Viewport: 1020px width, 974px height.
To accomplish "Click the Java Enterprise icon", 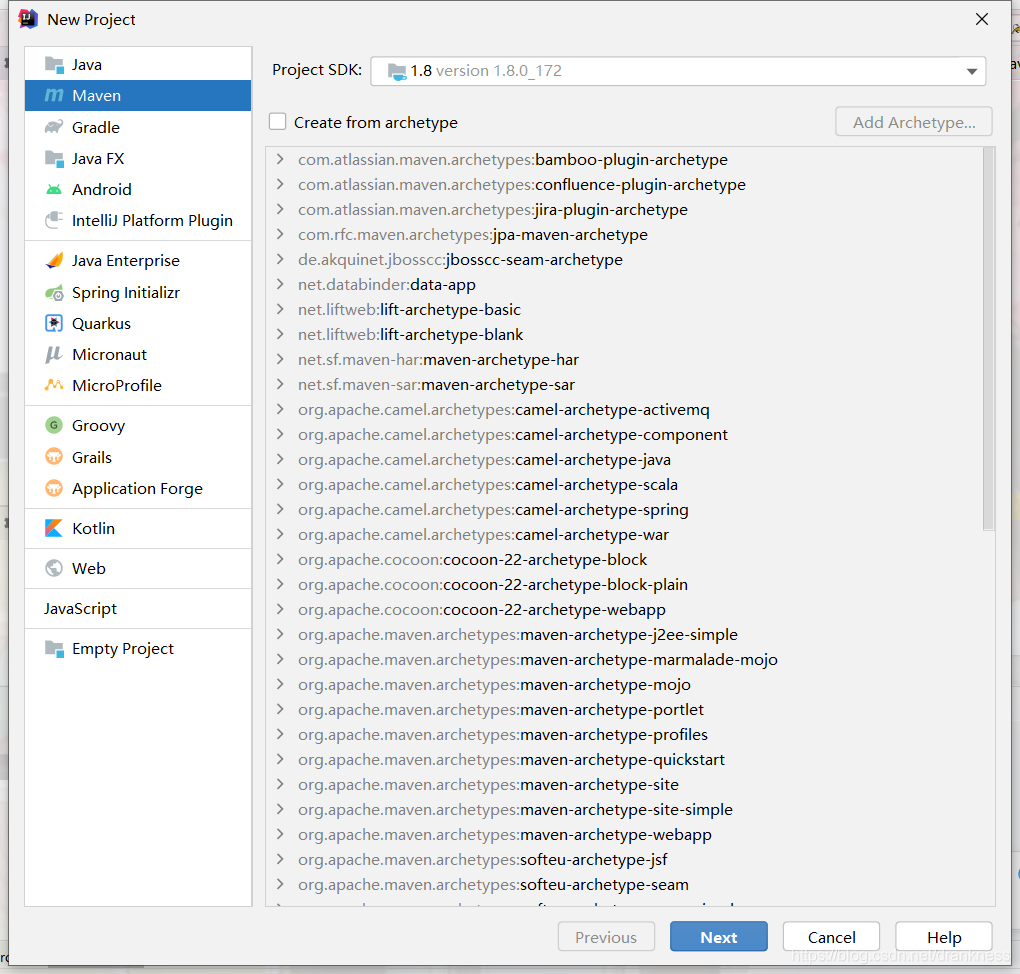I will point(54,260).
